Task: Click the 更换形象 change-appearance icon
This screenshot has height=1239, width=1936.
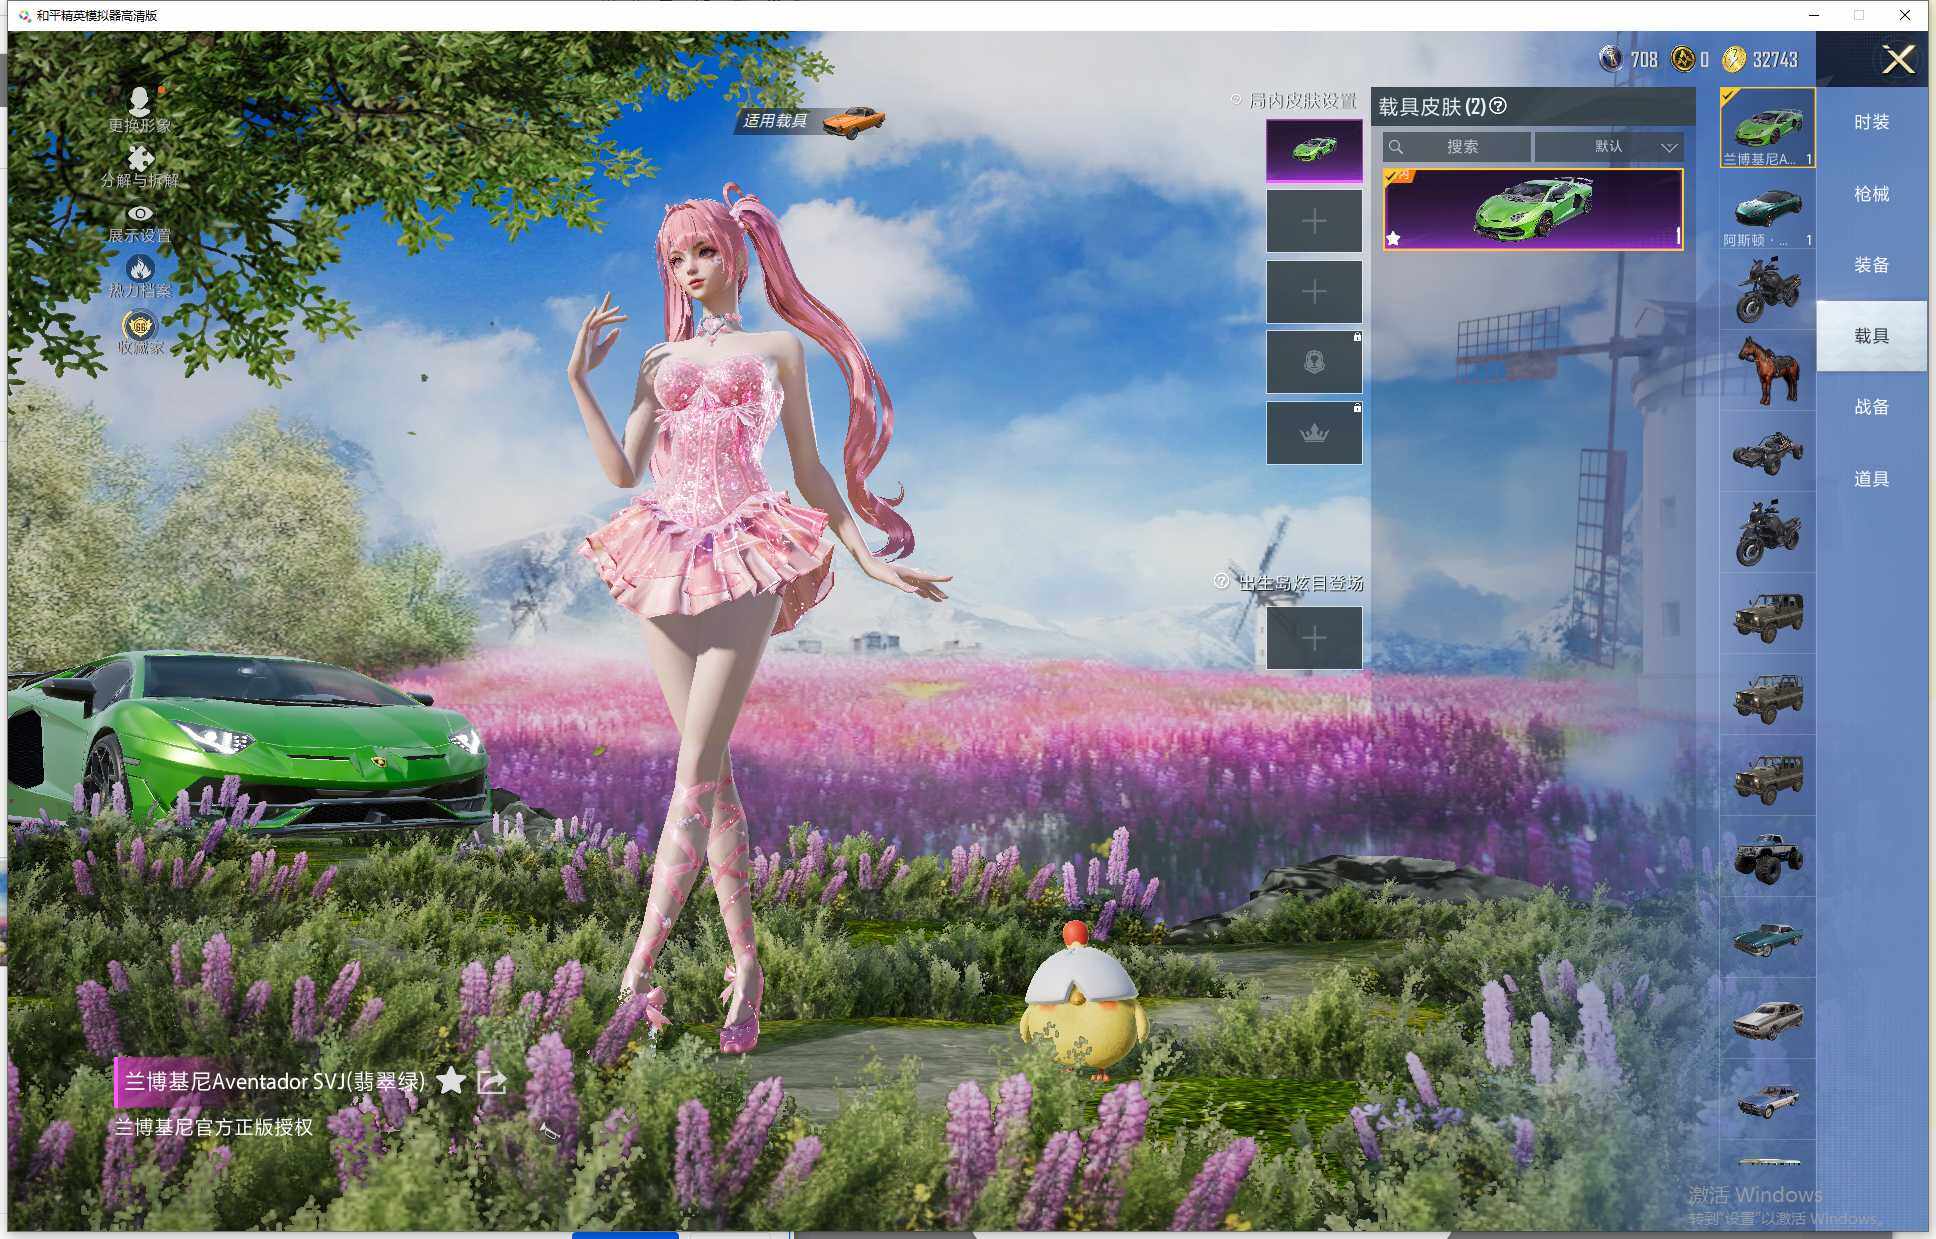Action: [x=140, y=101]
